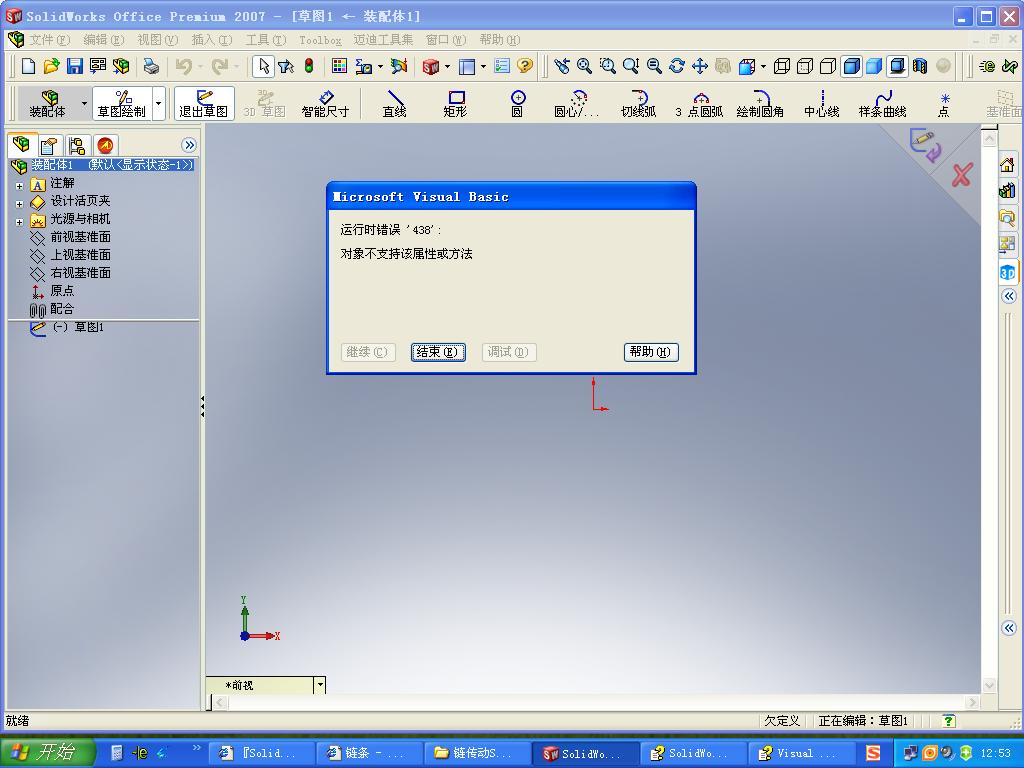Expand the 光源与相机 tree node
The width and height of the screenshot is (1024, 768).
[x=20, y=222]
